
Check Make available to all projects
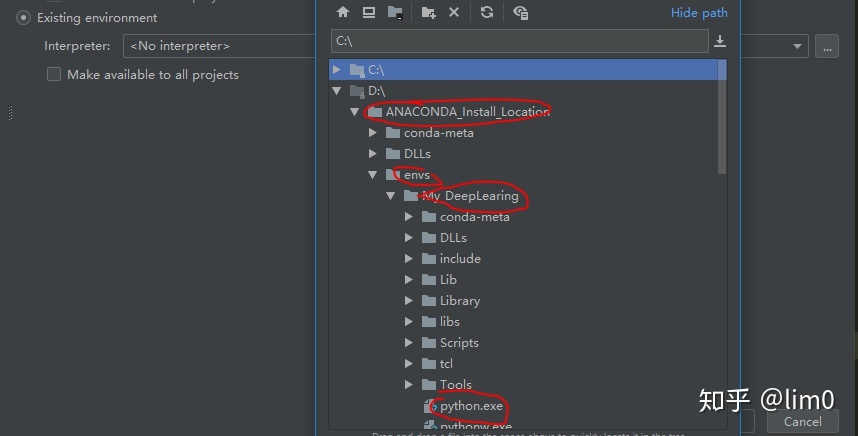click(54, 74)
